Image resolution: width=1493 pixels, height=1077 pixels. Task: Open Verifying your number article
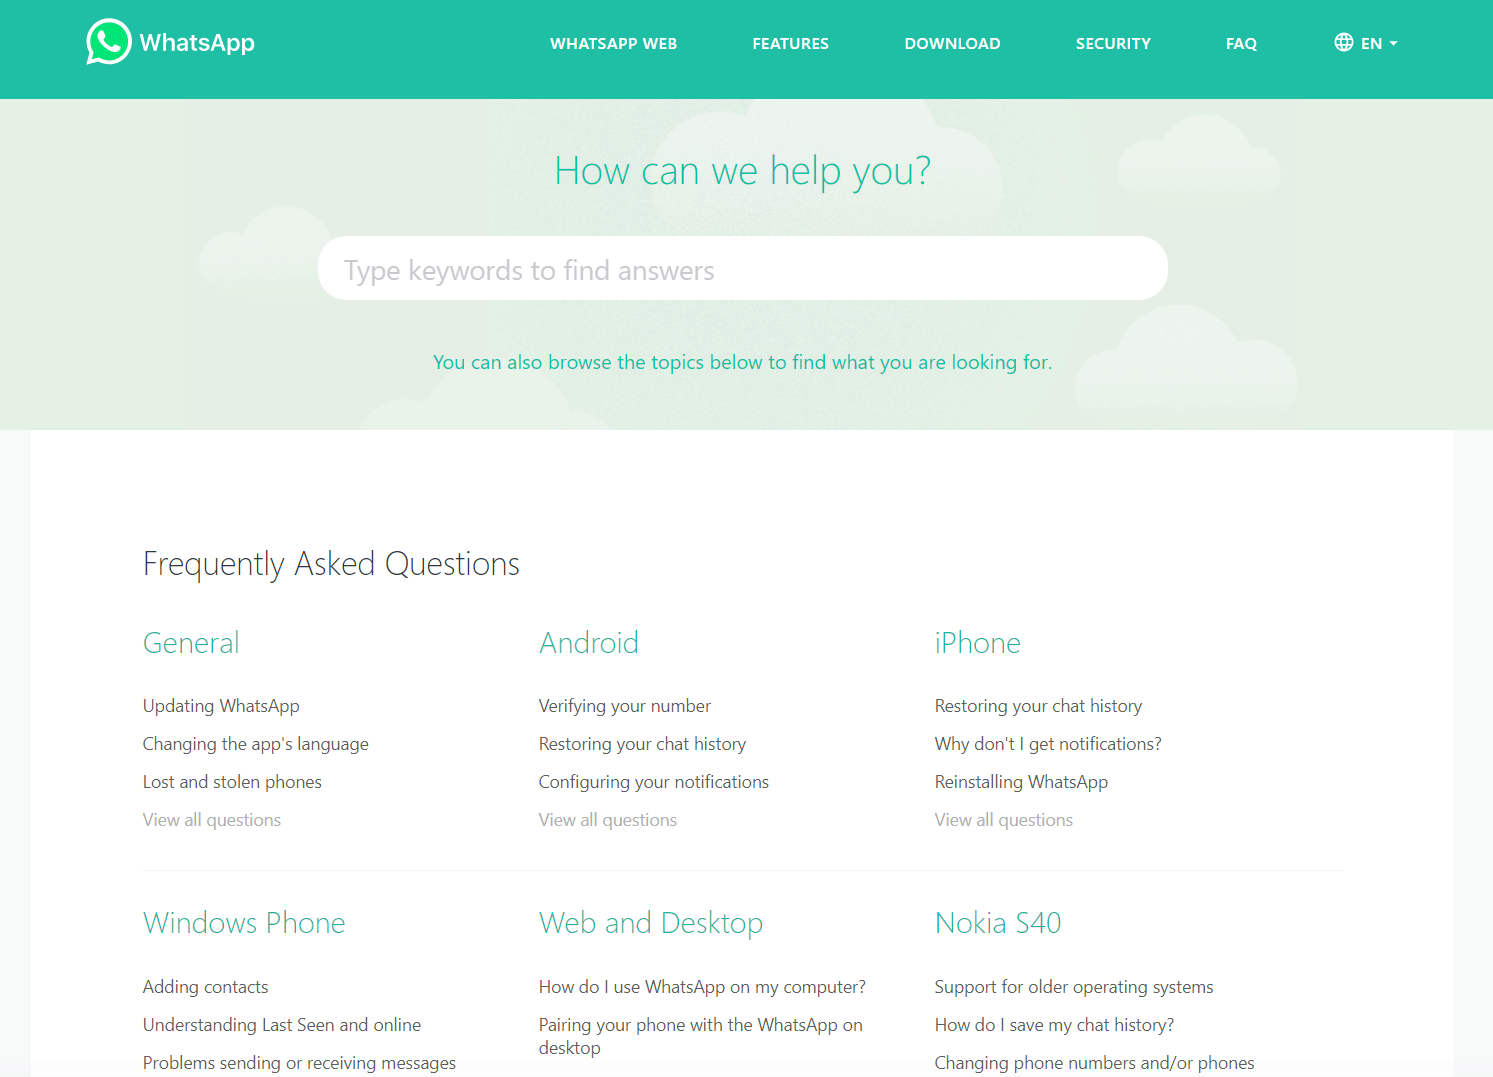click(624, 706)
